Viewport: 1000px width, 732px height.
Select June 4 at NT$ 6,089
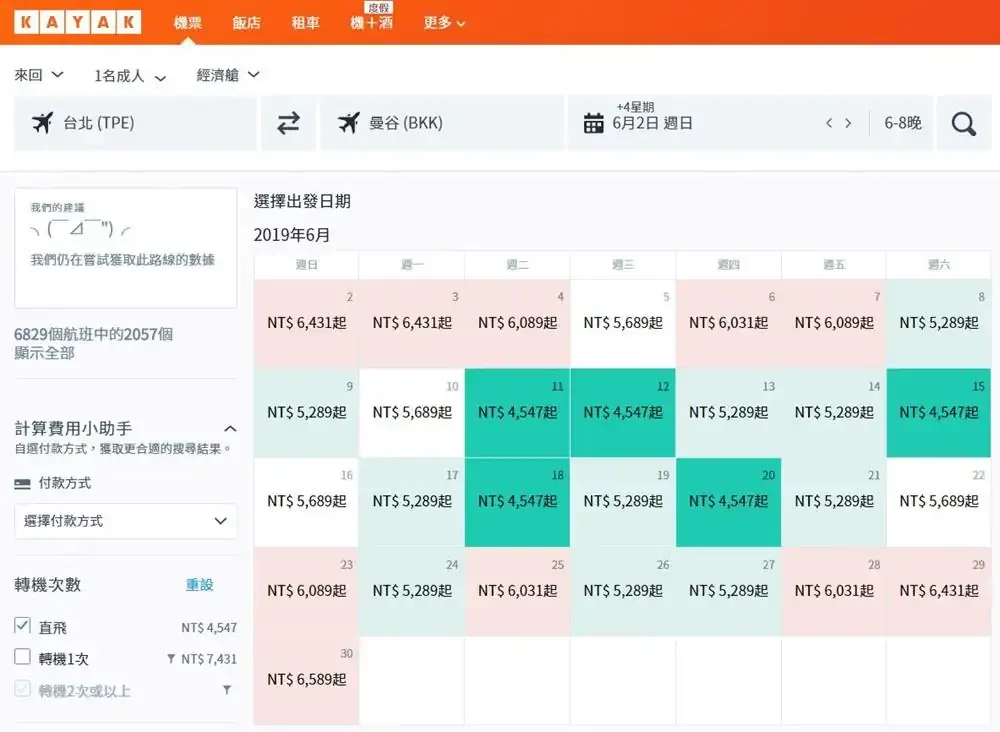pos(517,323)
